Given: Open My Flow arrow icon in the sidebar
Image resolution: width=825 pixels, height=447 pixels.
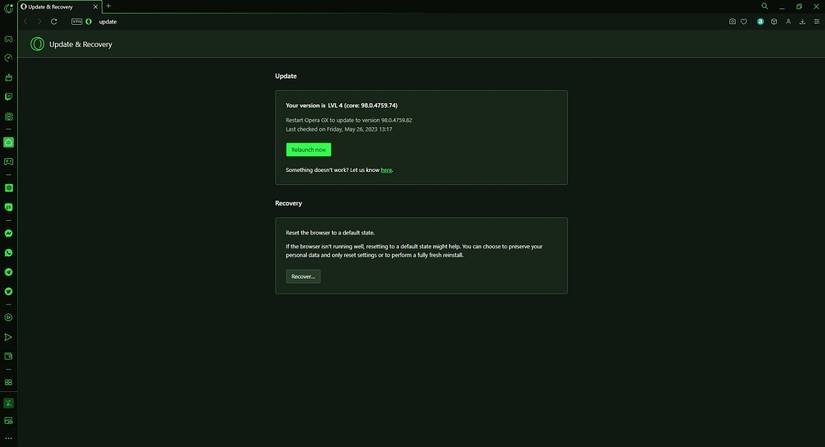Looking at the screenshot, I should click(8, 337).
